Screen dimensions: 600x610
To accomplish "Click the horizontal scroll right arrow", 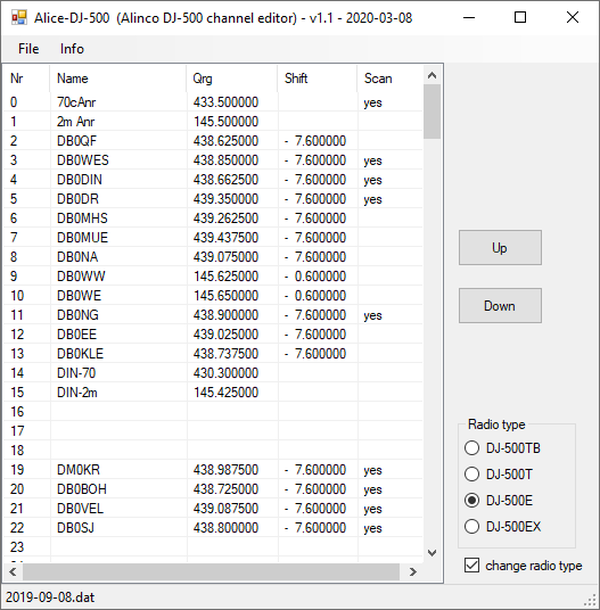I will tap(412, 572).
